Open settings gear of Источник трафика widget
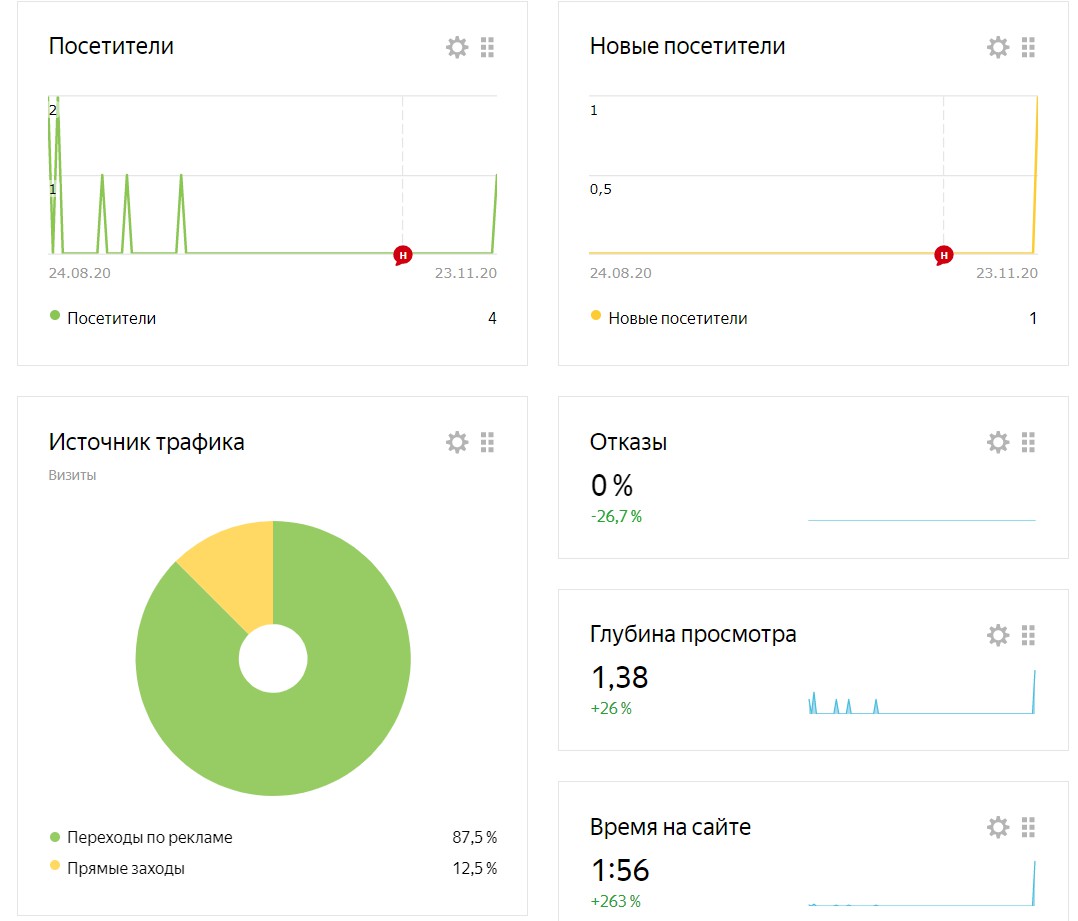Viewport: 1078px width, 921px height. click(457, 443)
